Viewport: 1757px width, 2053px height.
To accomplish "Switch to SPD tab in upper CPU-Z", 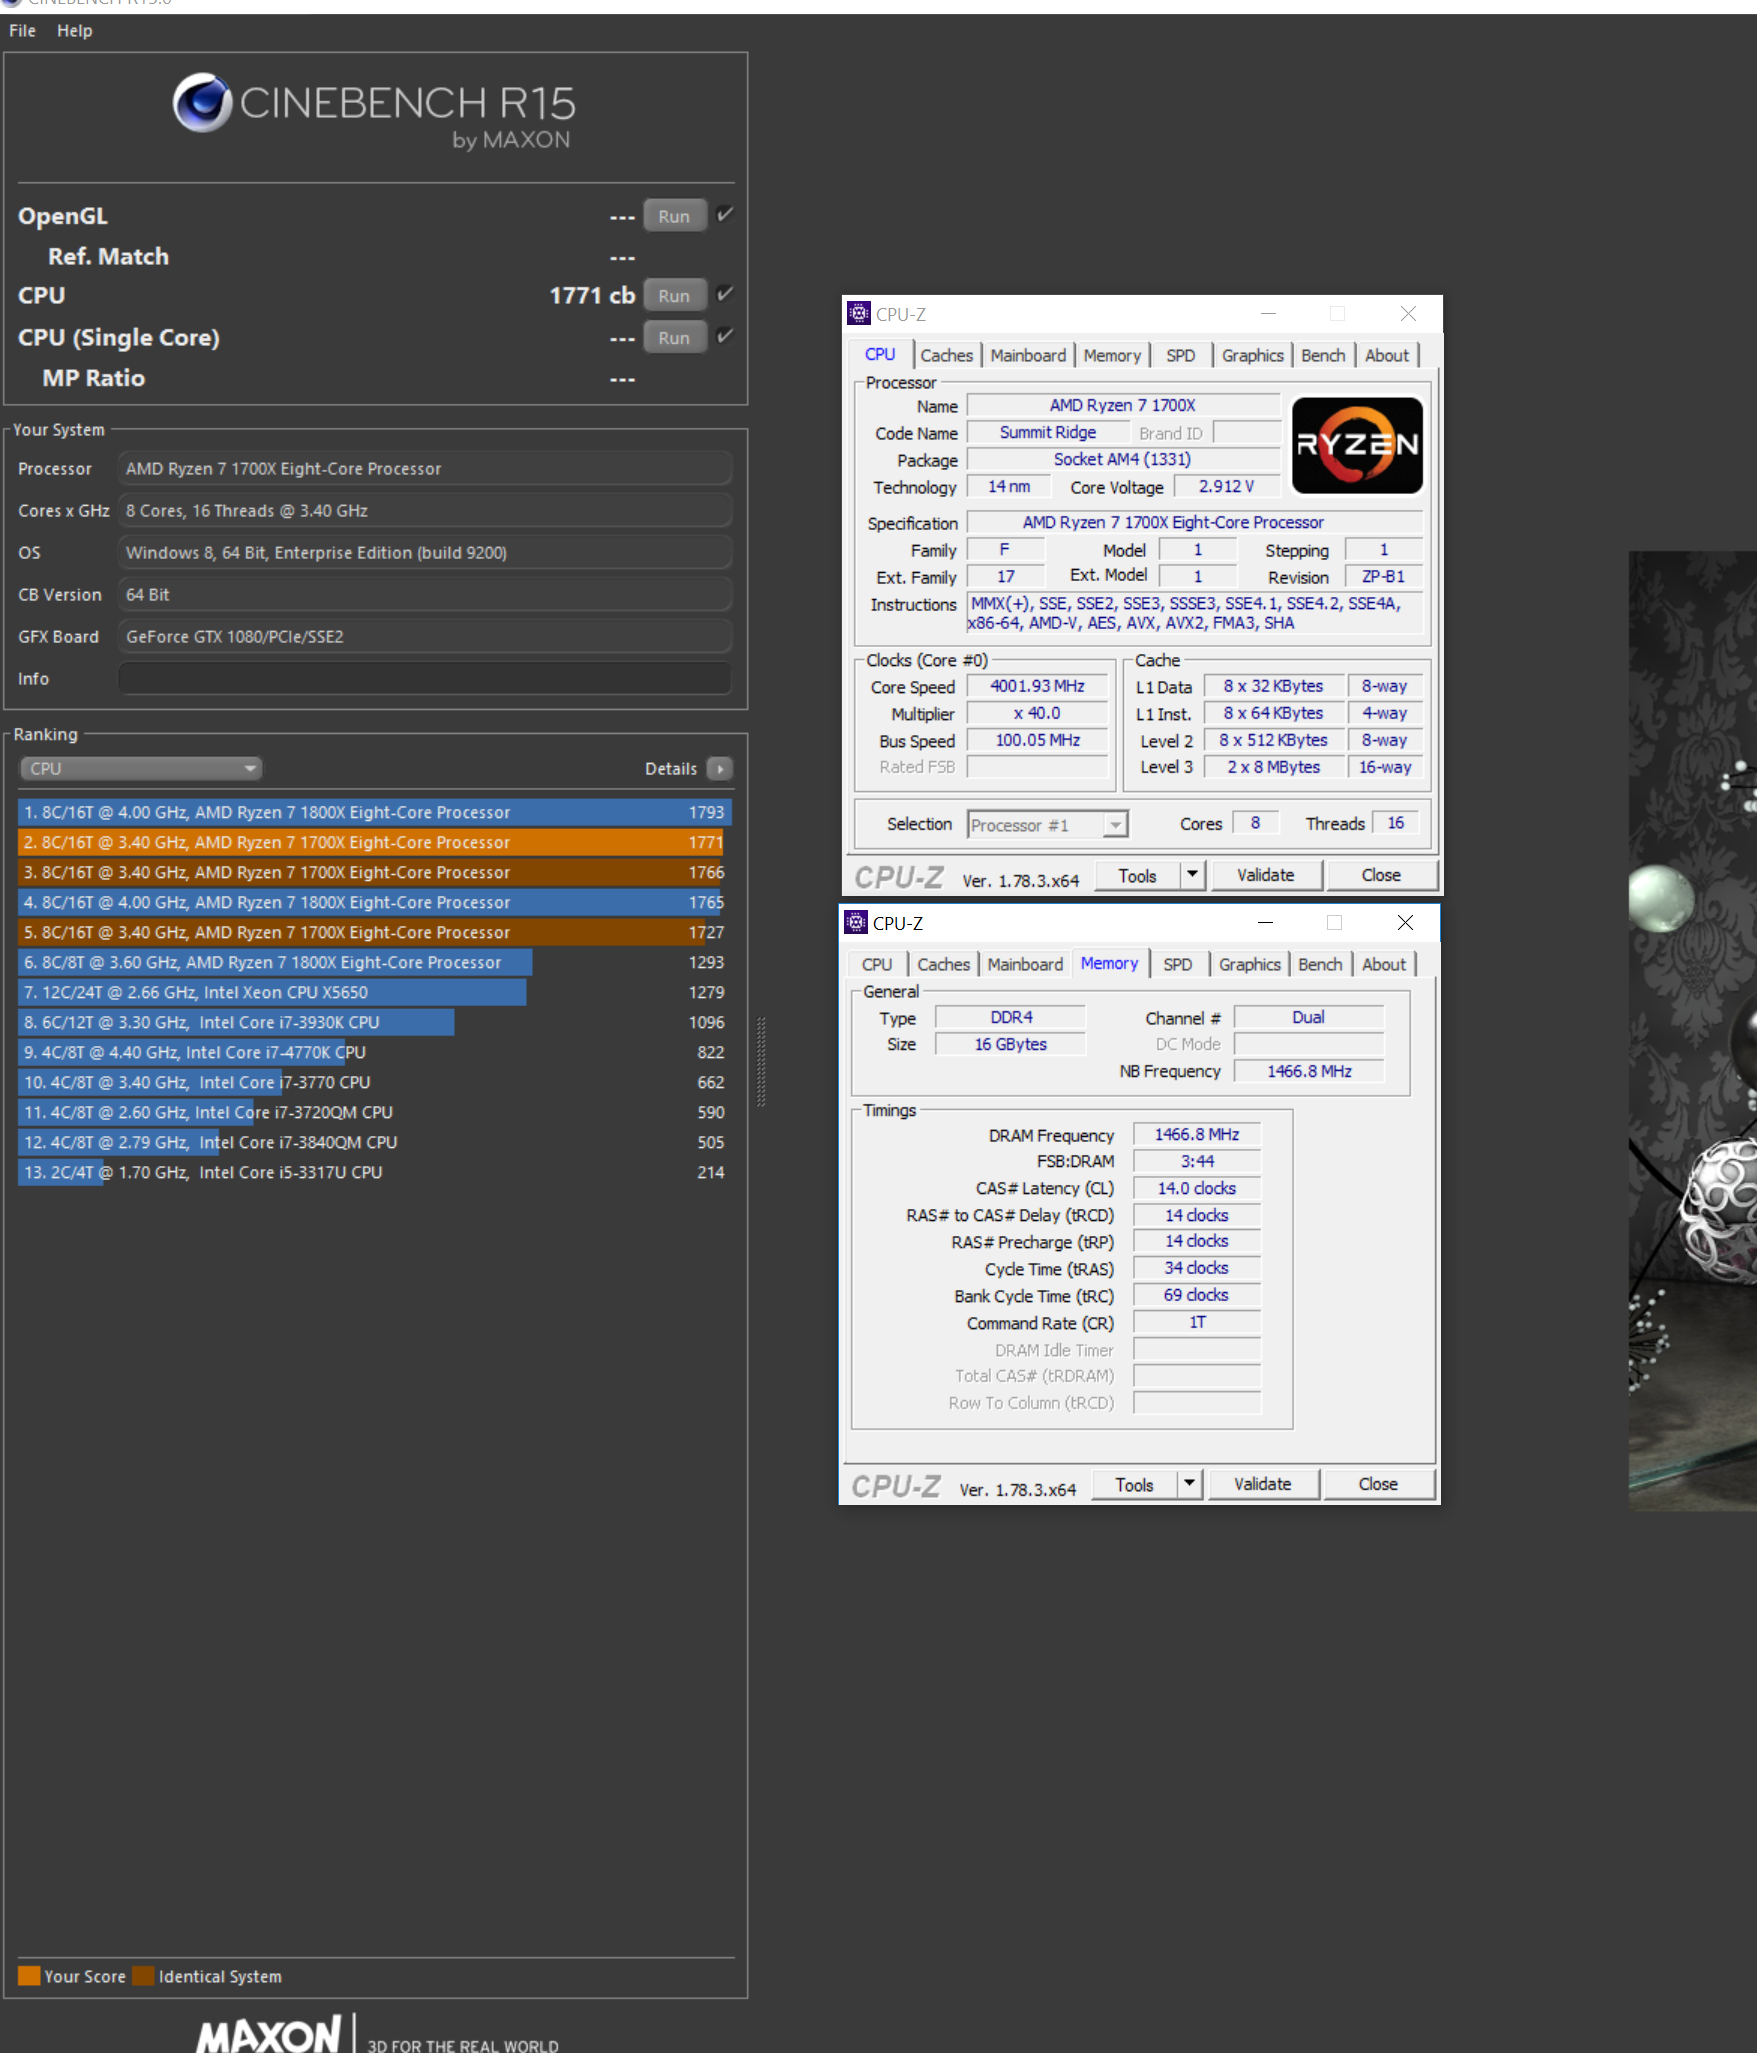I will coord(1180,355).
